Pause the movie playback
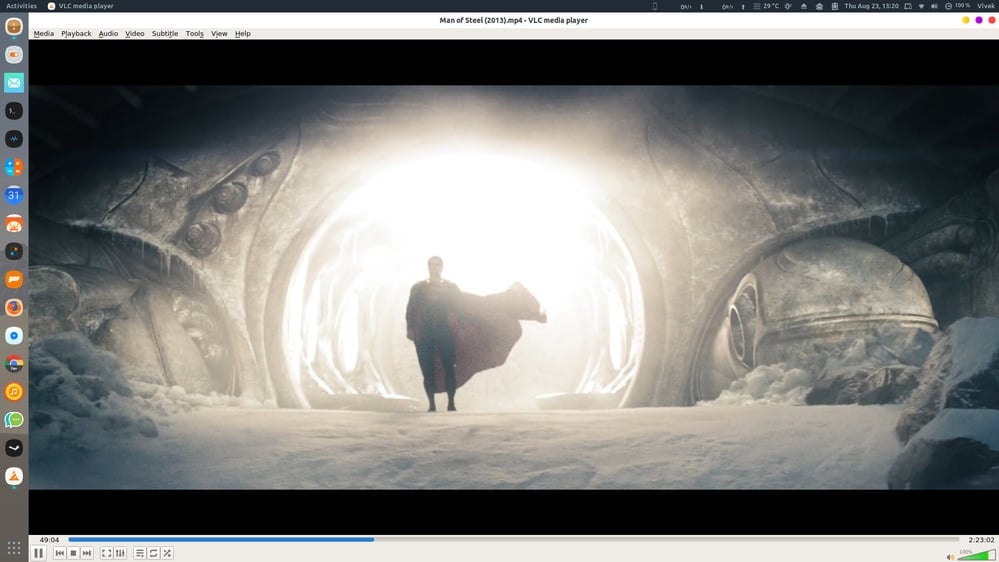 coord(38,553)
